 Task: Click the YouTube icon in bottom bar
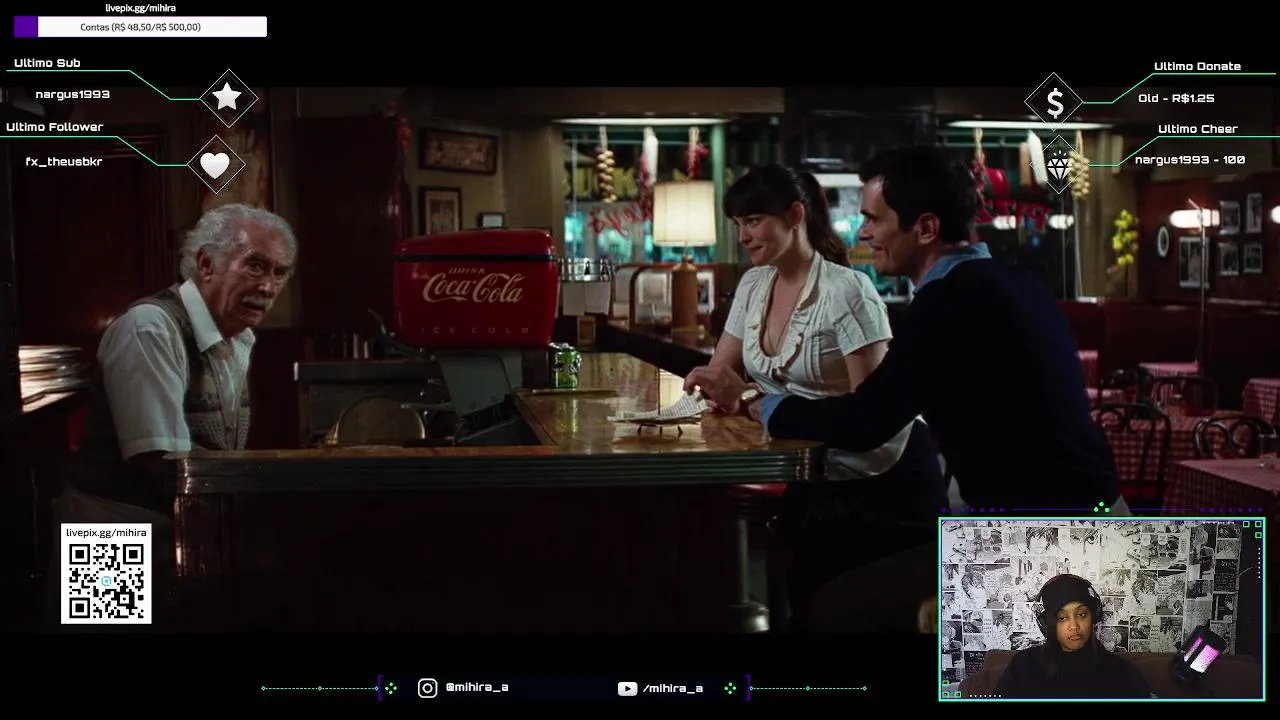pyautogui.click(x=627, y=688)
